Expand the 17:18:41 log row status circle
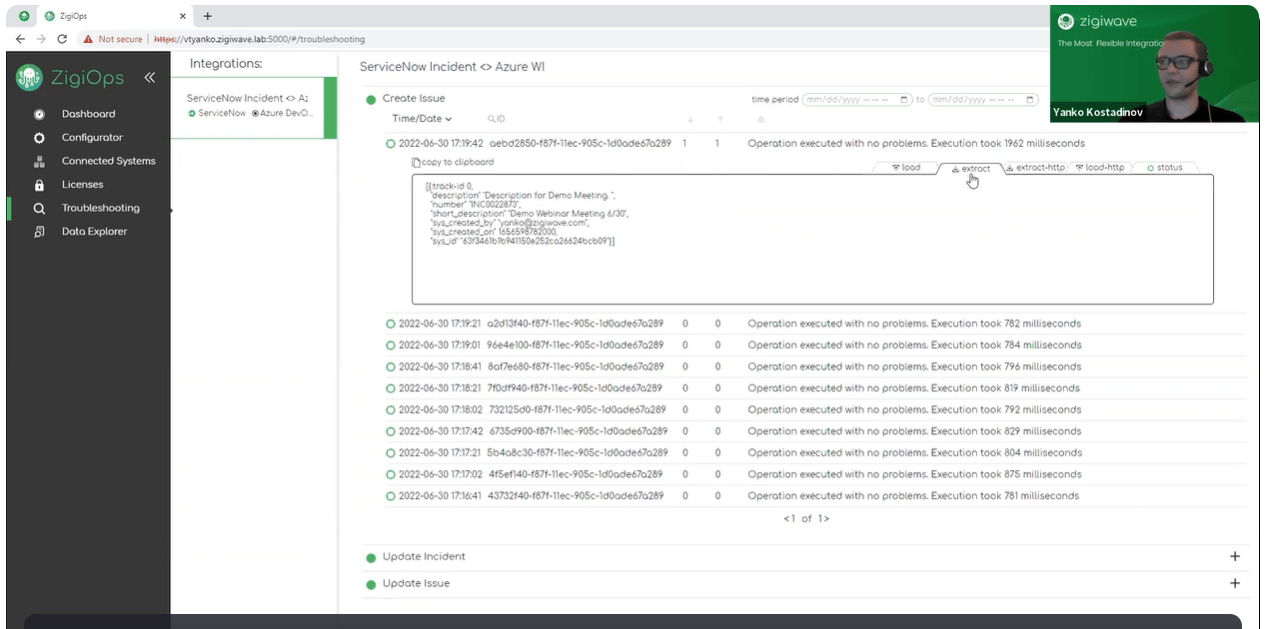1265x629 pixels. pyautogui.click(x=391, y=367)
